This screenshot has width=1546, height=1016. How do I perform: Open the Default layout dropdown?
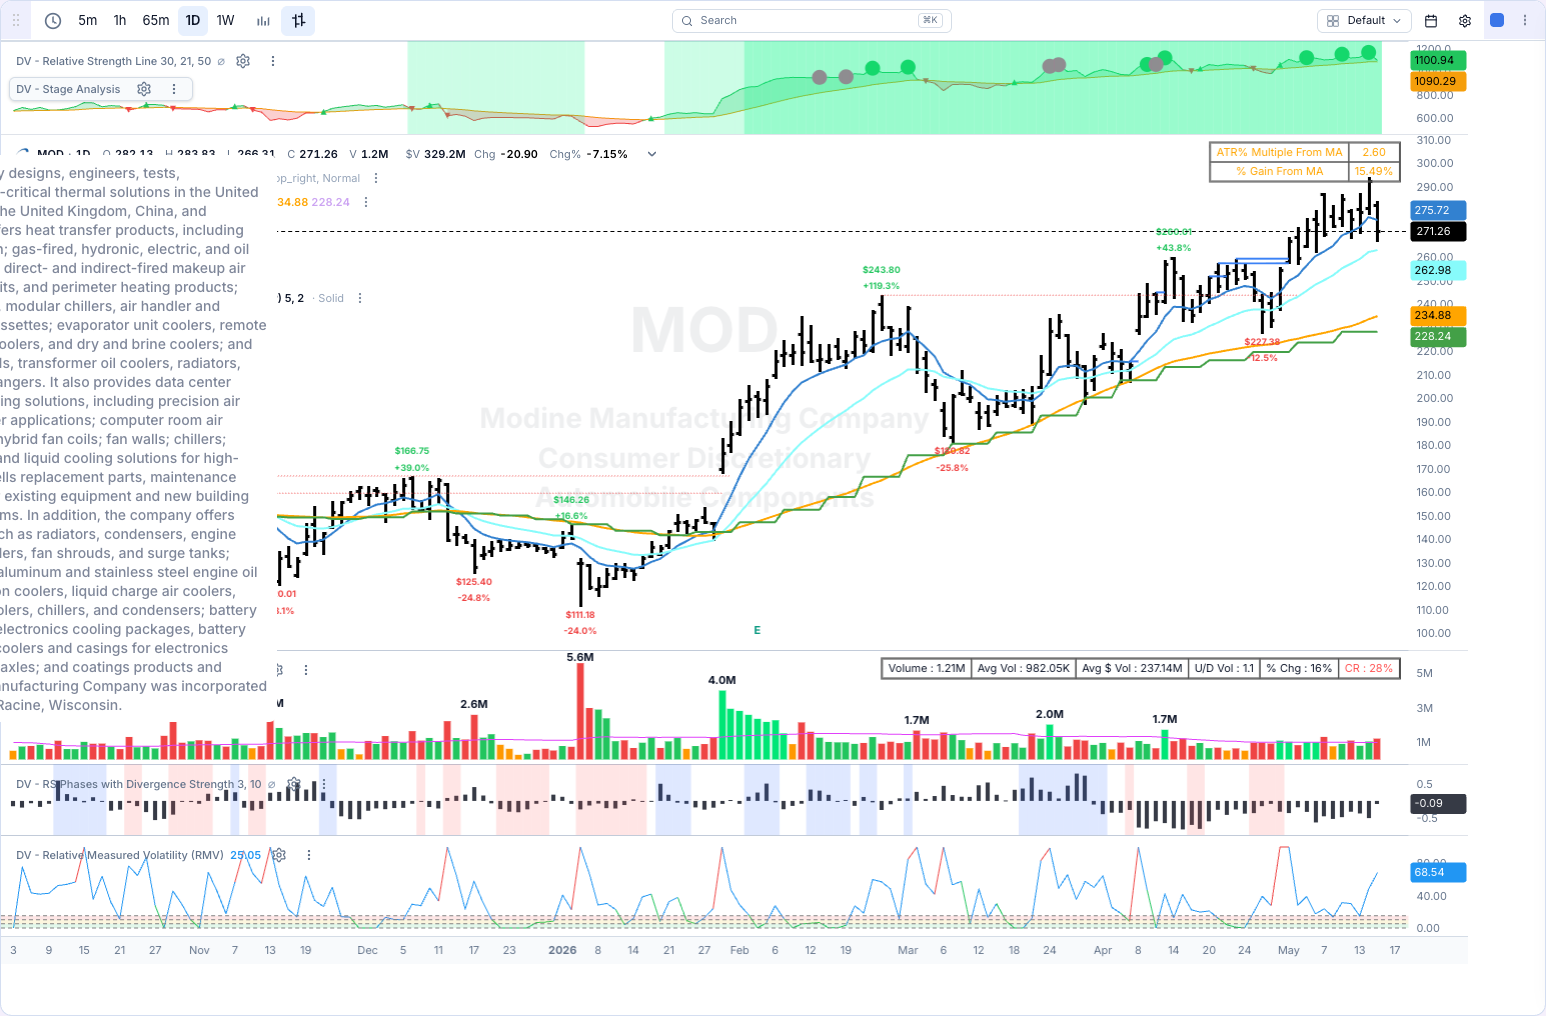[1366, 20]
